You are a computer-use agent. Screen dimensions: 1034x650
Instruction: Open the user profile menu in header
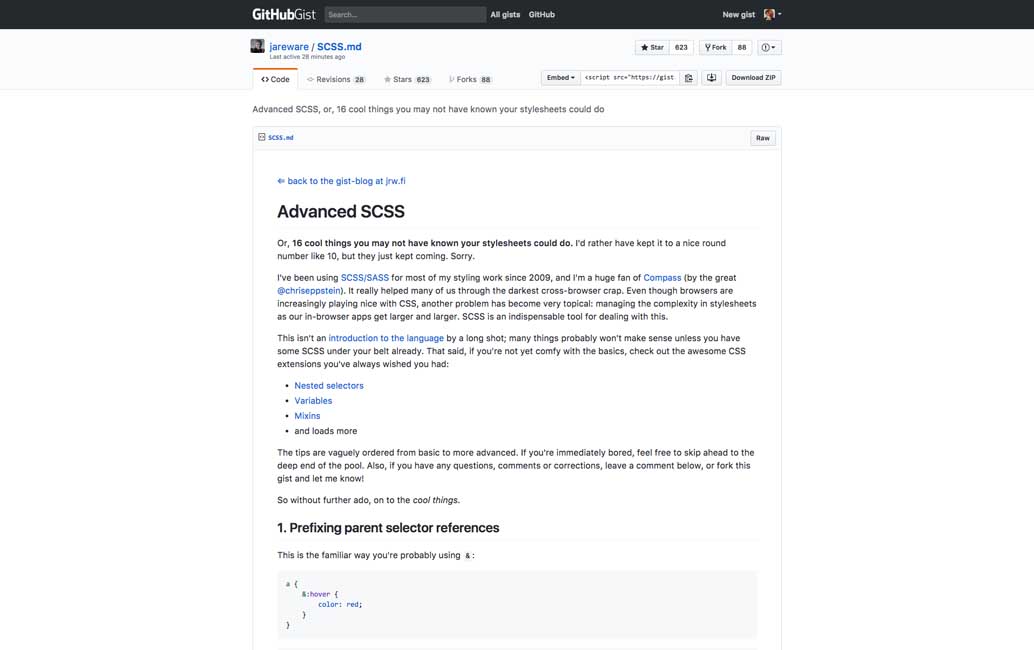point(772,15)
